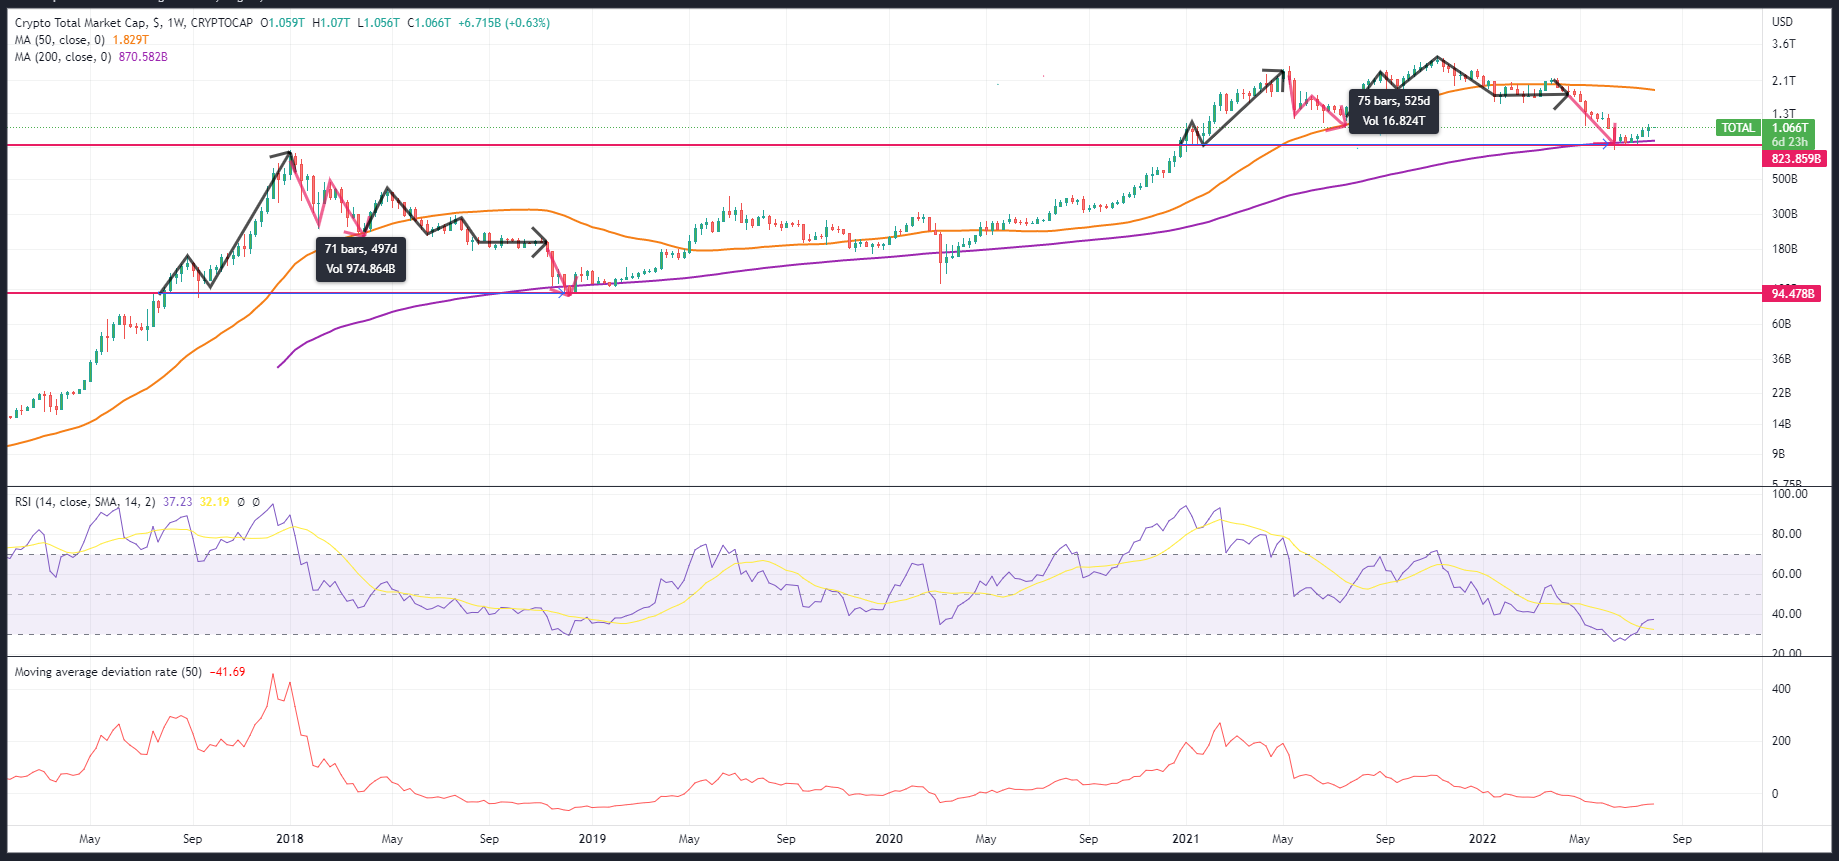Click the RSI 80.00 axis label
1839x861 pixels.
(1787, 534)
